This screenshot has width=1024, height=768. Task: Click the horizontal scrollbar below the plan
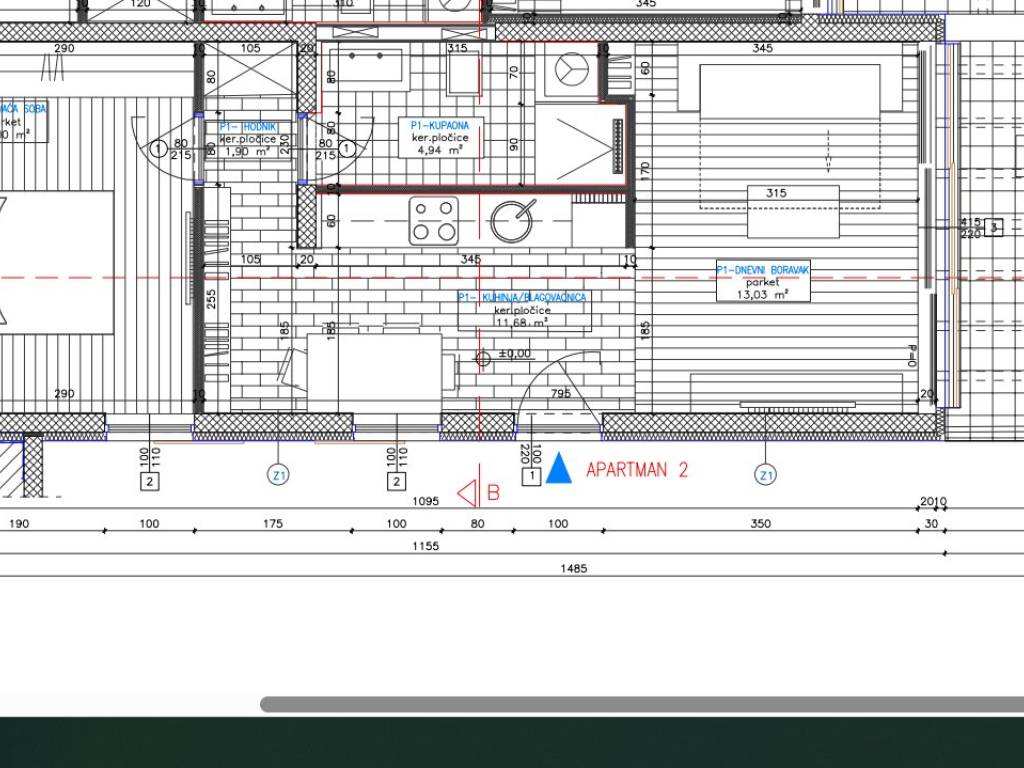tap(640, 704)
